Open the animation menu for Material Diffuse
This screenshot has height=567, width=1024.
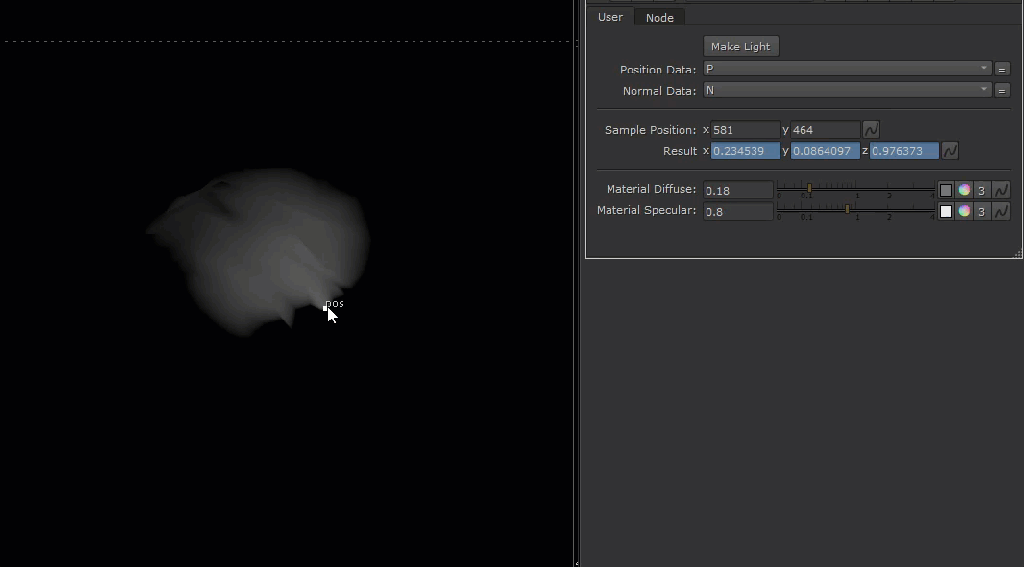coord(1001,190)
